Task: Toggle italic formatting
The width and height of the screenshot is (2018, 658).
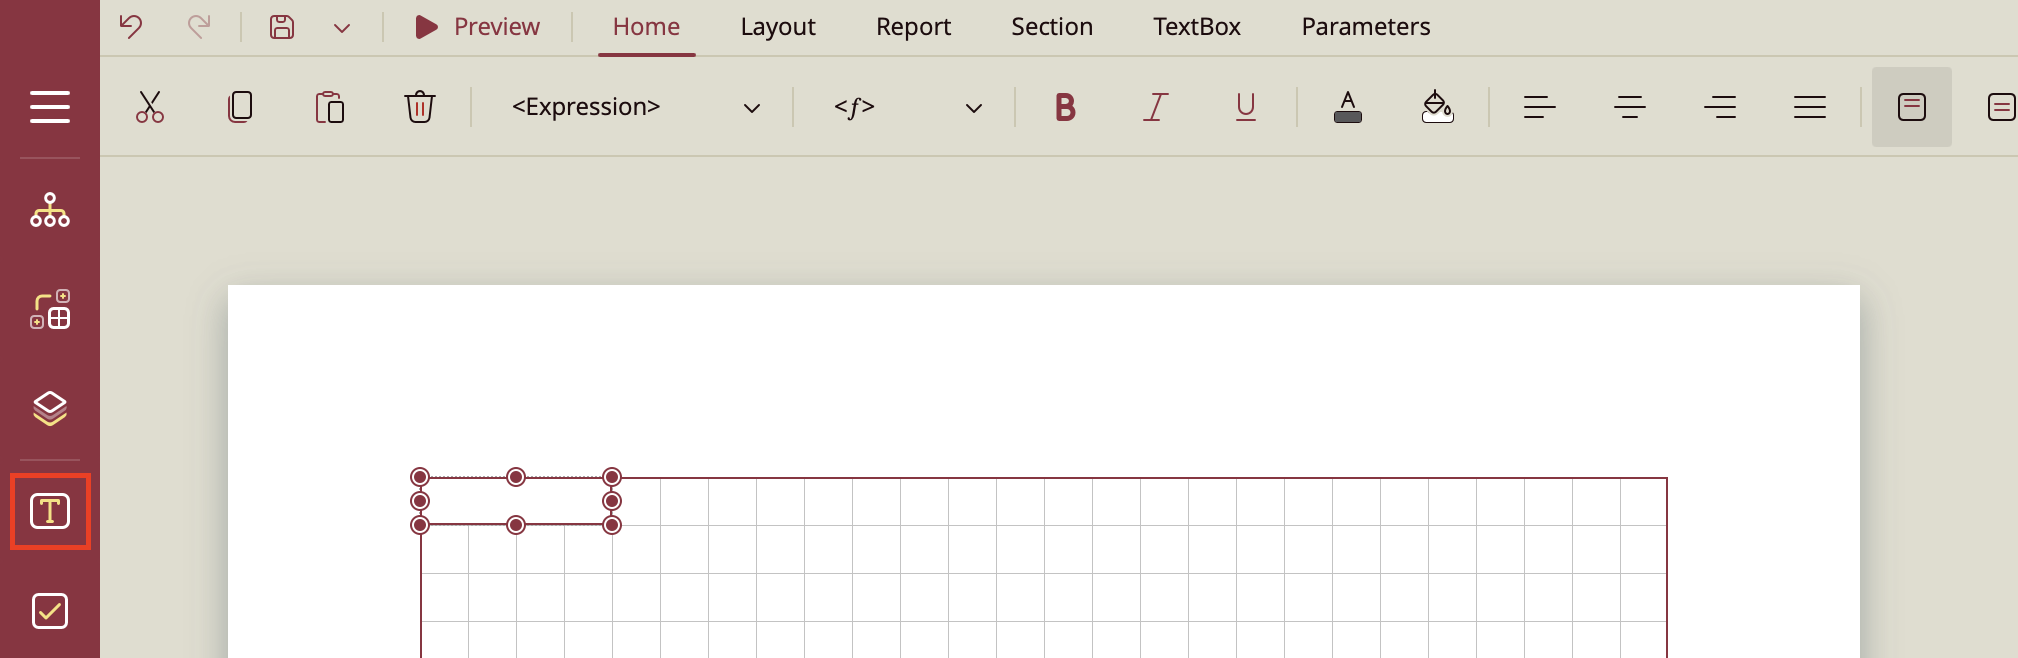Action: [1156, 107]
